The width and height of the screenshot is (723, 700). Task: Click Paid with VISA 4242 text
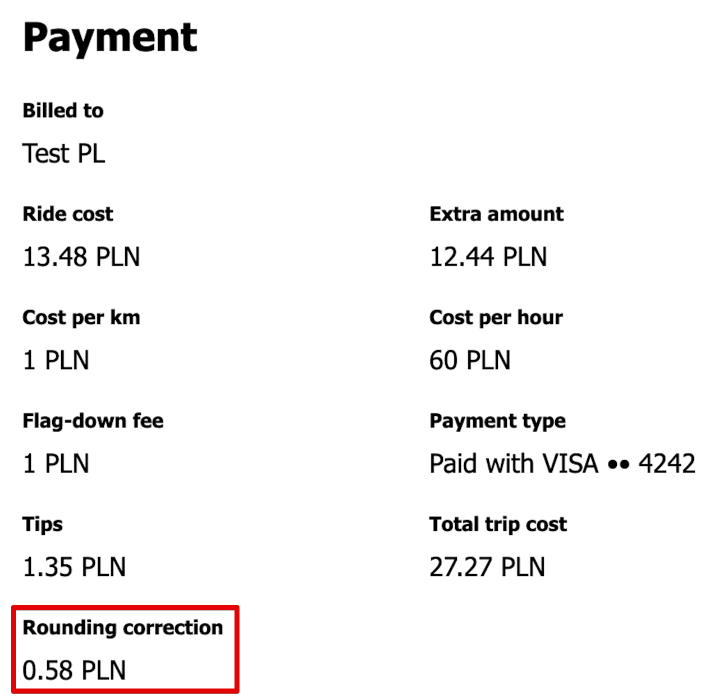point(563,463)
